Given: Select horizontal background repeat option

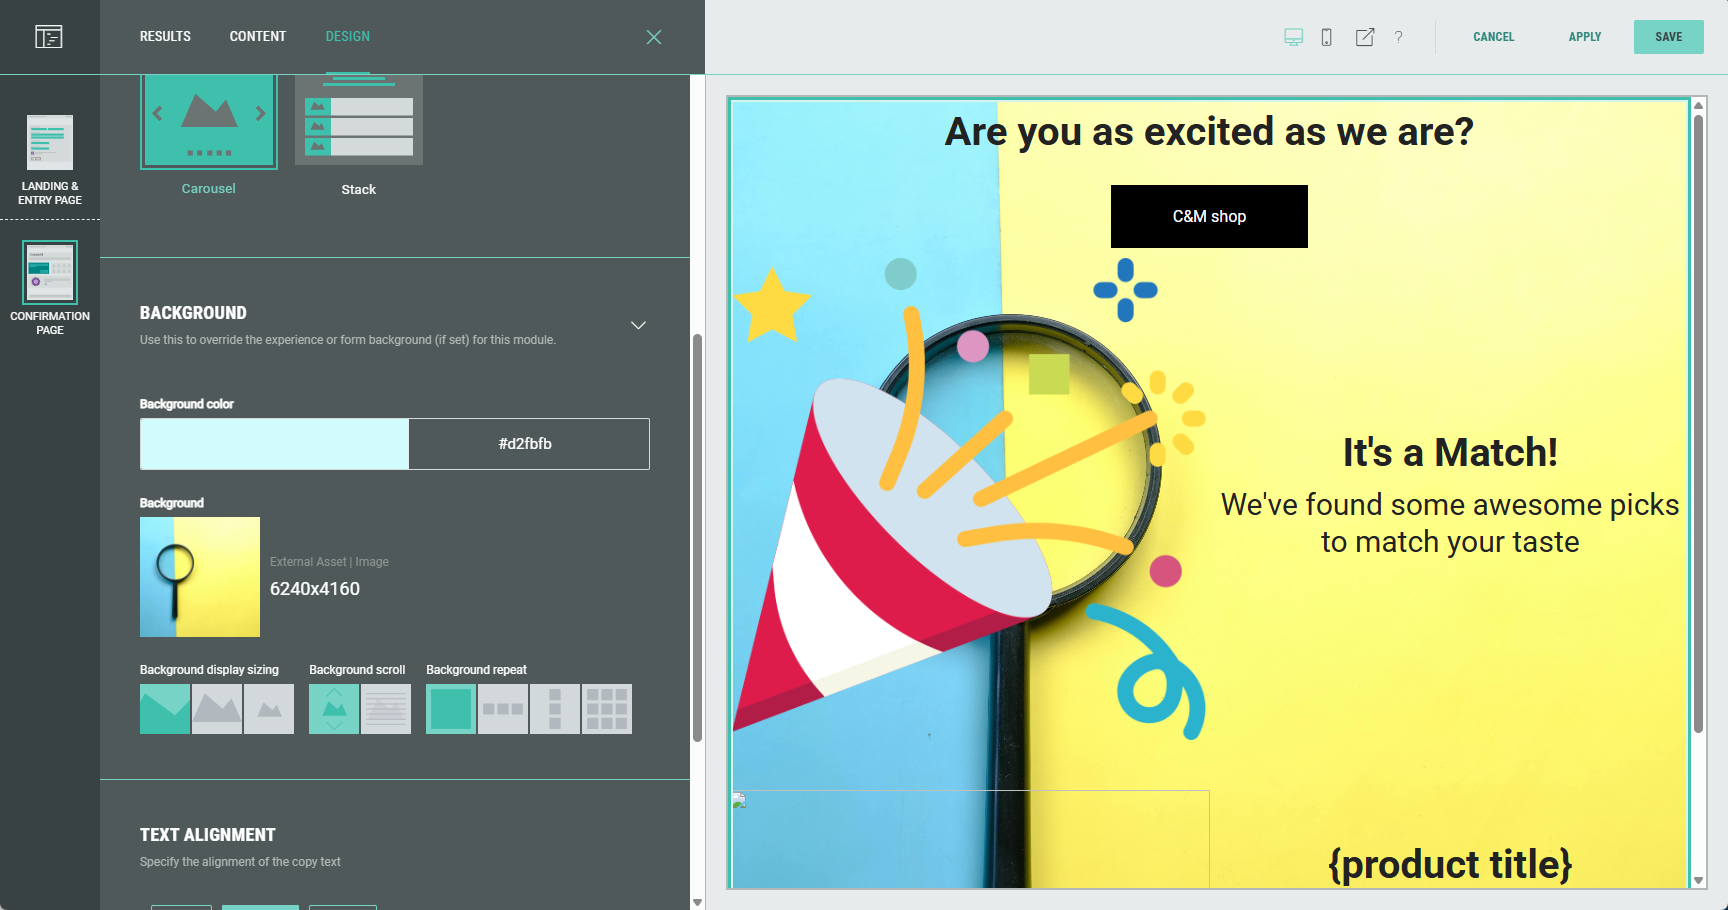Looking at the screenshot, I should tap(503, 709).
